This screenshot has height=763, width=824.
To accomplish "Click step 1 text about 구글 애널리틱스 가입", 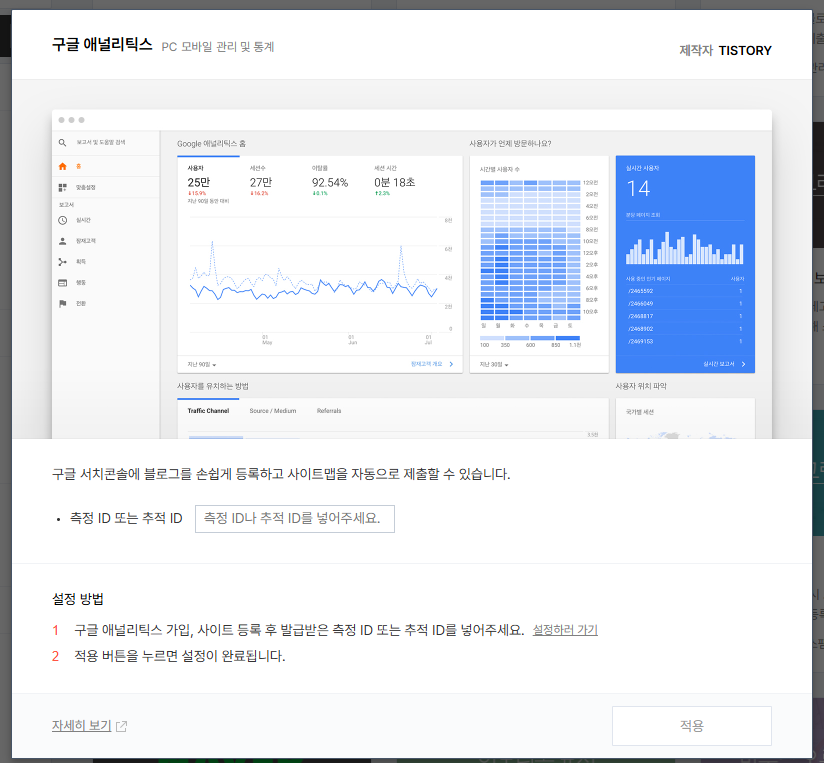I will click(299, 630).
